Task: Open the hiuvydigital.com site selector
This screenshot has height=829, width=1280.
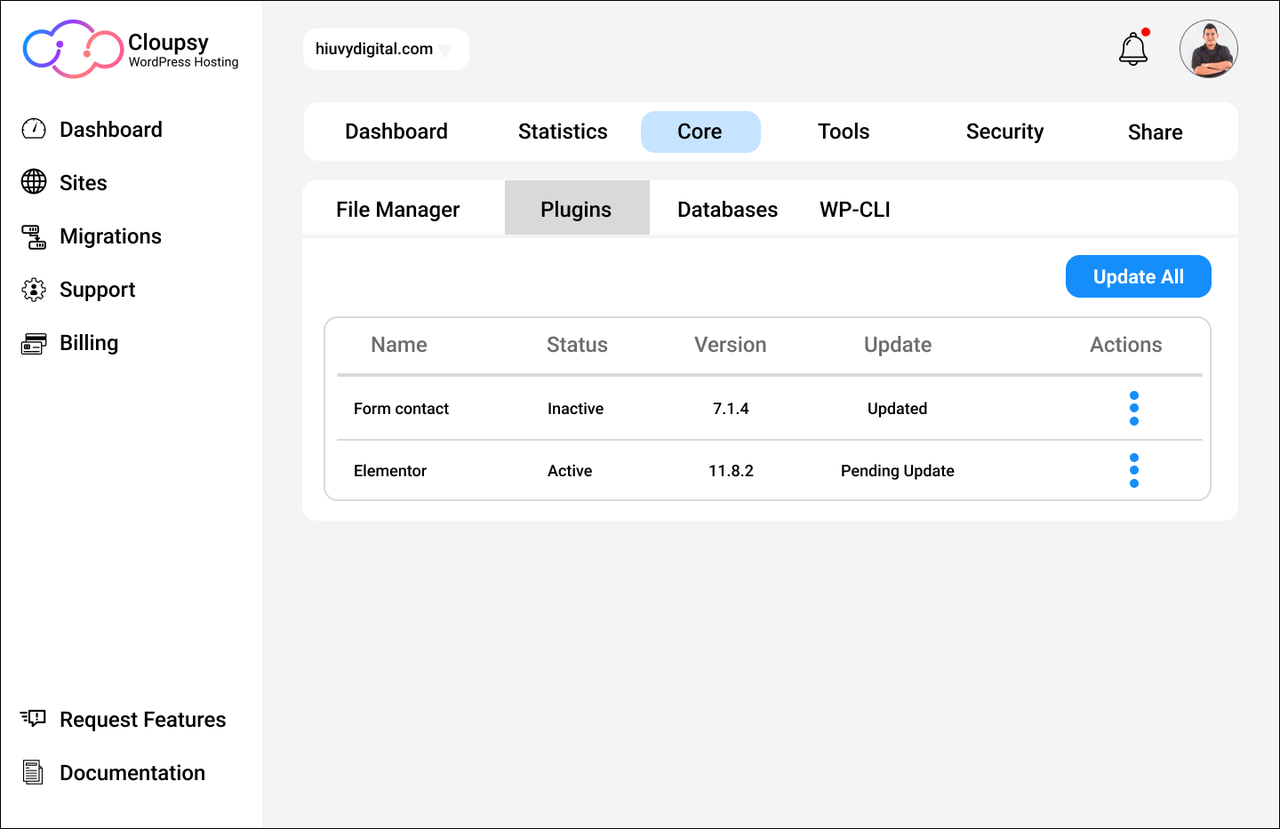Action: [x=385, y=48]
